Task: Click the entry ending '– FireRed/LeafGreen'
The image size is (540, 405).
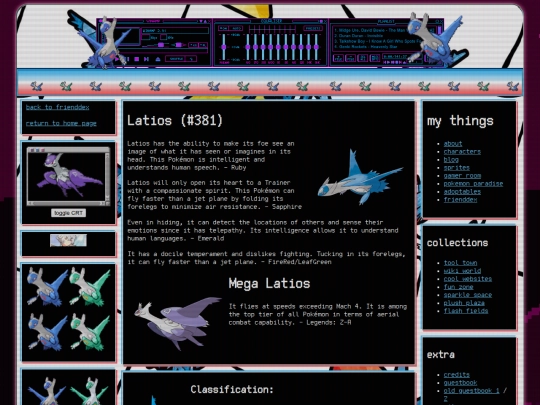Action: point(266,258)
